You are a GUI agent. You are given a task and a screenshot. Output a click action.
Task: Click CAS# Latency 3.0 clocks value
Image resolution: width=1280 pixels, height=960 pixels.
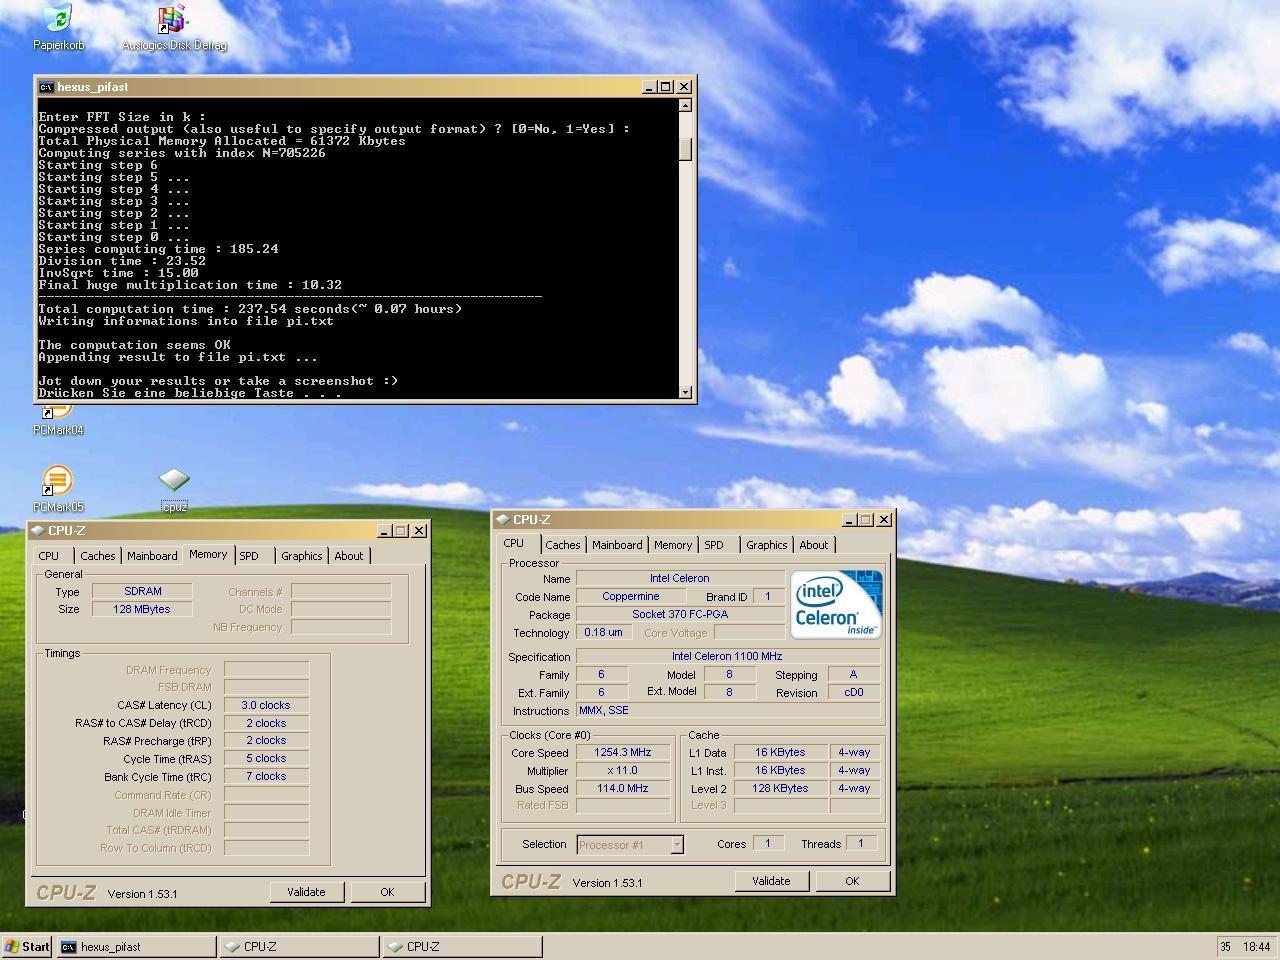click(266, 705)
